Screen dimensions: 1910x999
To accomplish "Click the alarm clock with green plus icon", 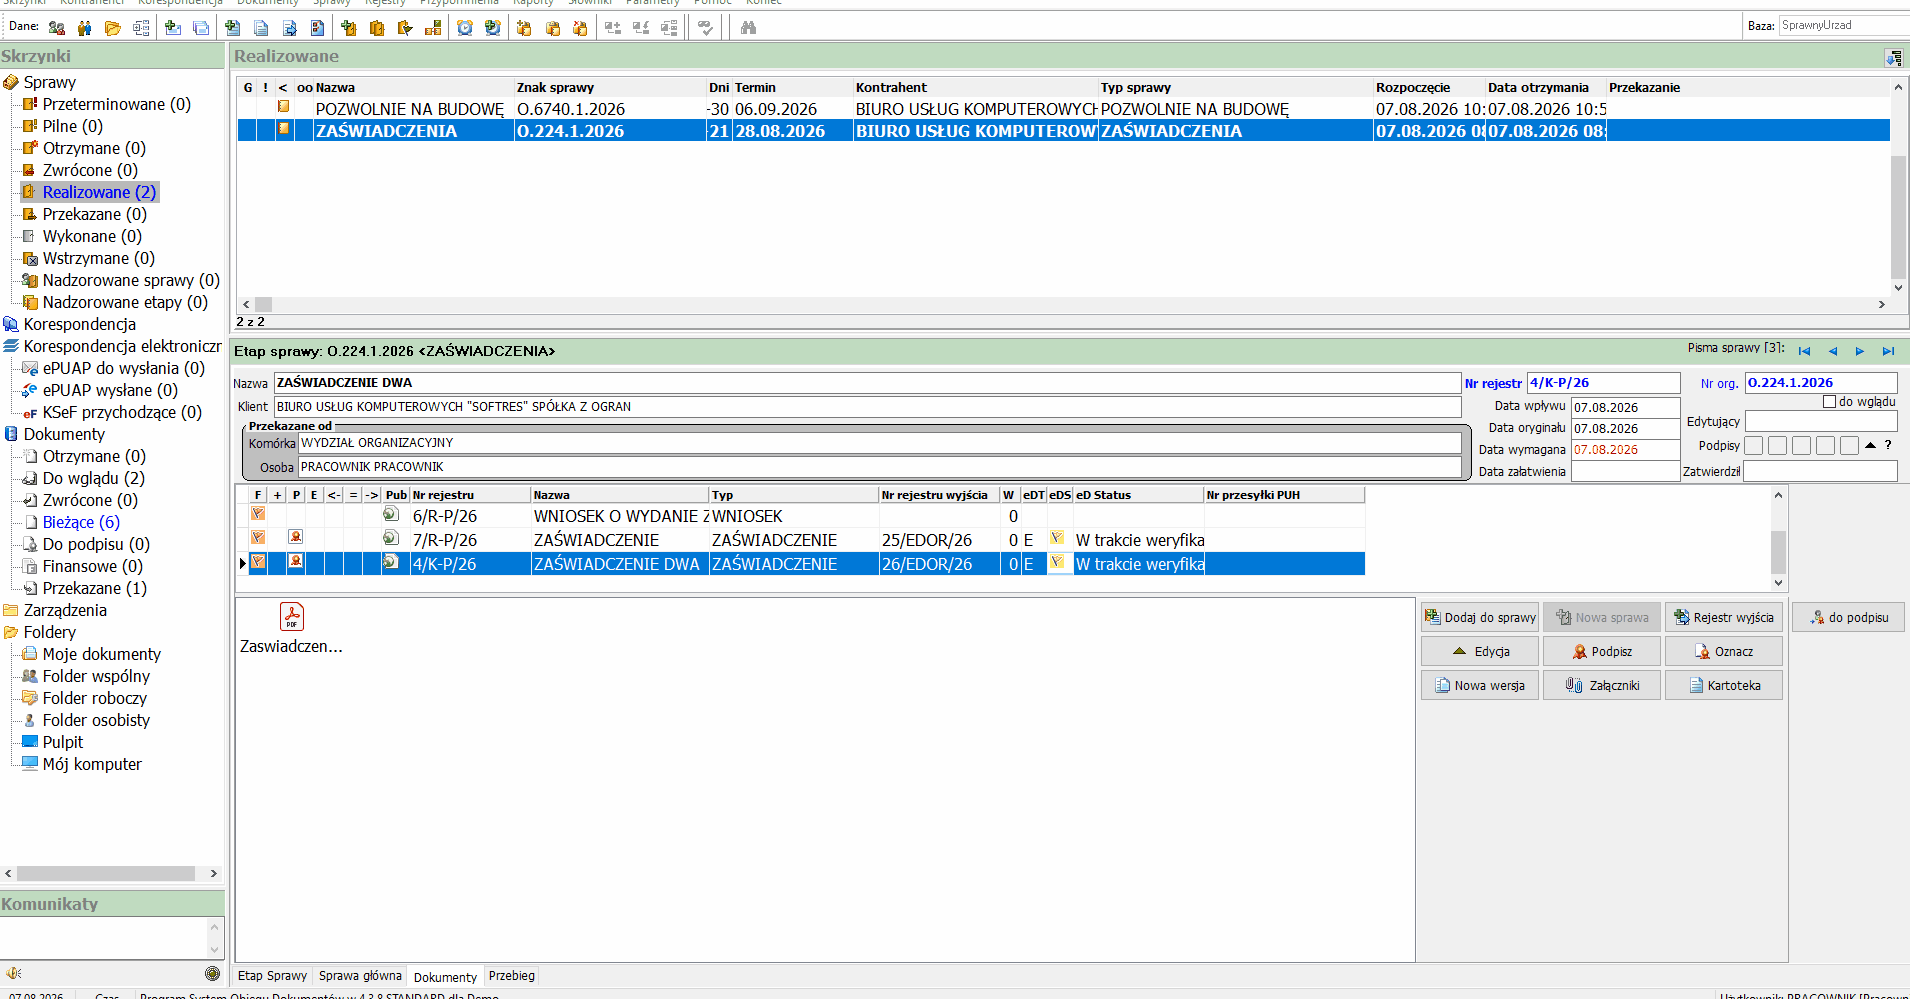I will pyautogui.click(x=493, y=28).
